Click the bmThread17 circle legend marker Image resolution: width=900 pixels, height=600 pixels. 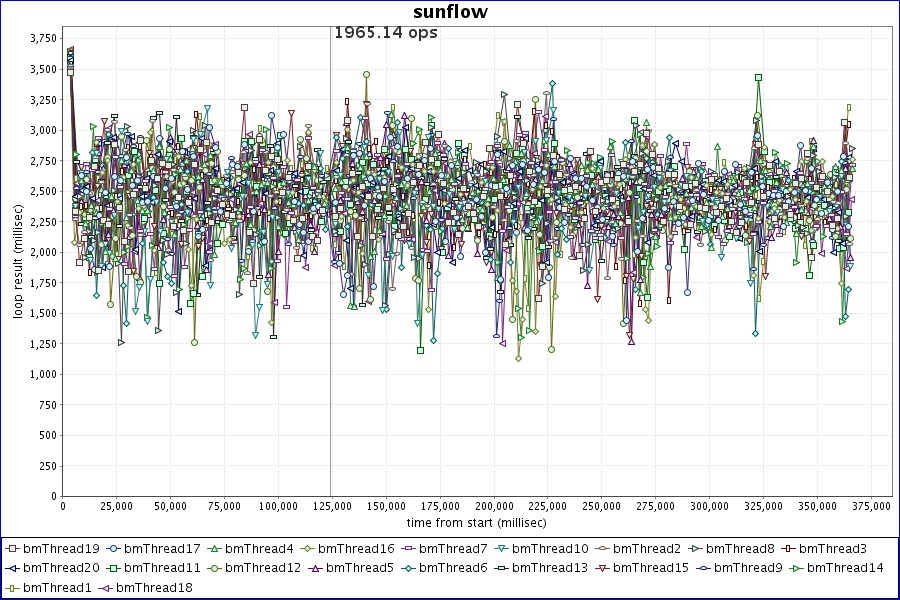pyautogui.click(x=114, y=549)
